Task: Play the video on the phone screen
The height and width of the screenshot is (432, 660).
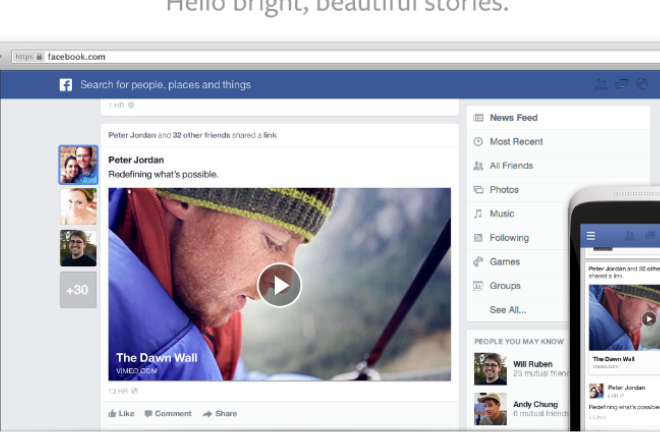Action: [x=649, y=319]
